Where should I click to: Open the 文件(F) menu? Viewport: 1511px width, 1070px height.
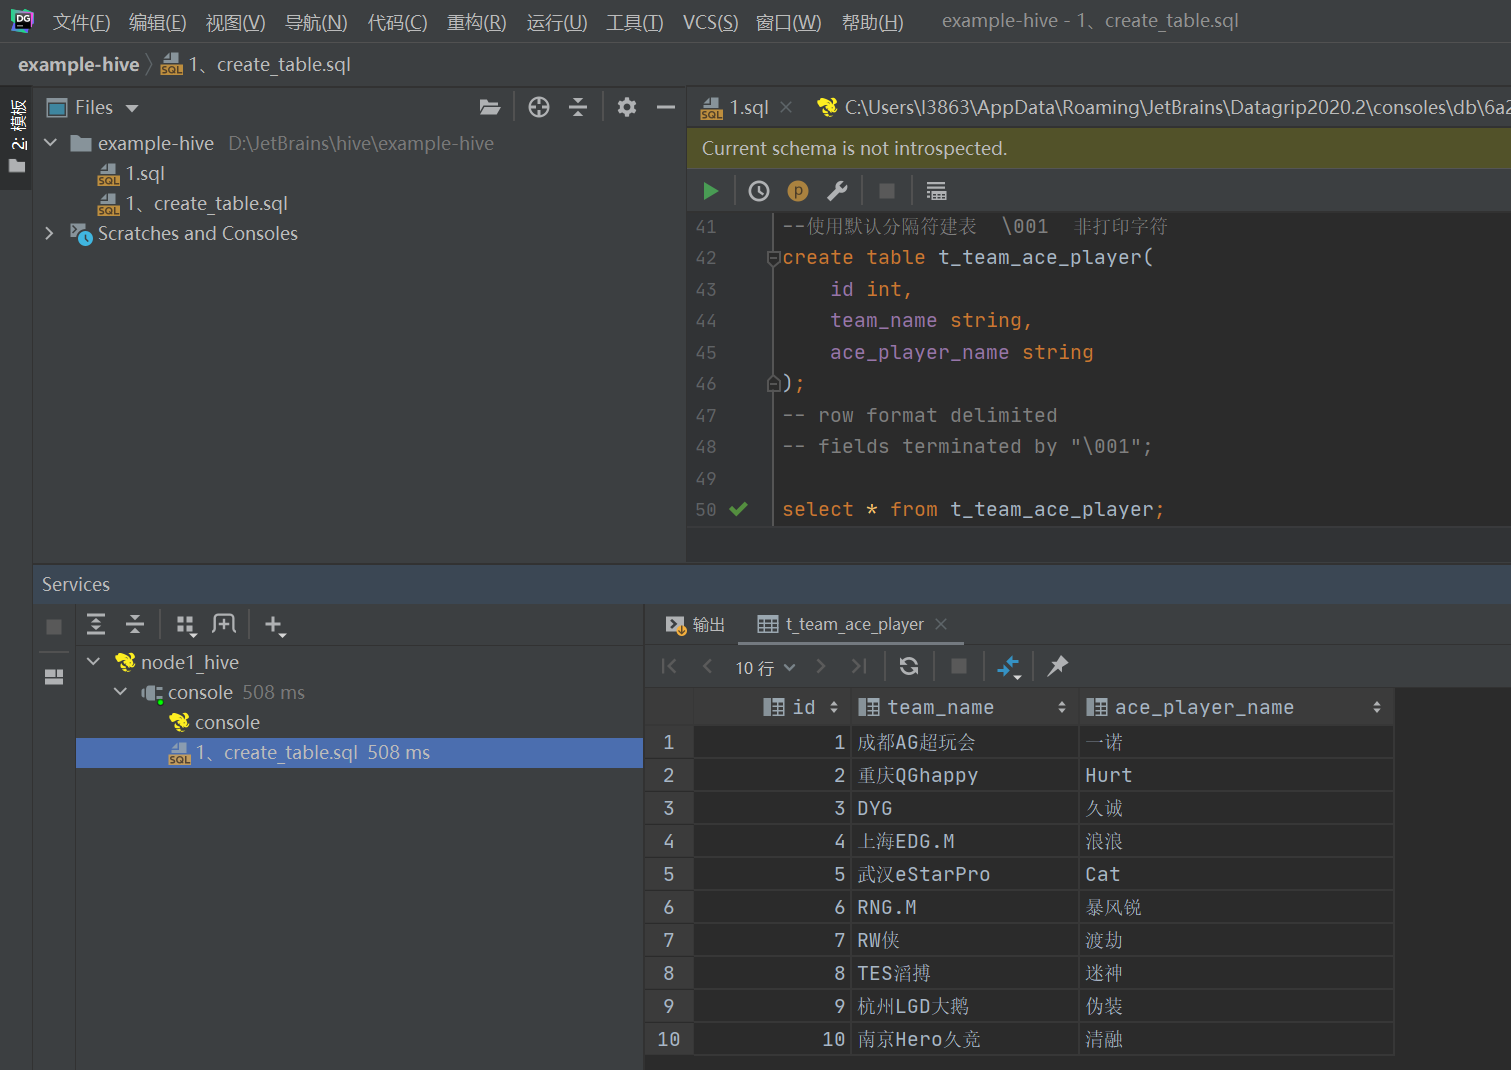click(x=81, y=22)
